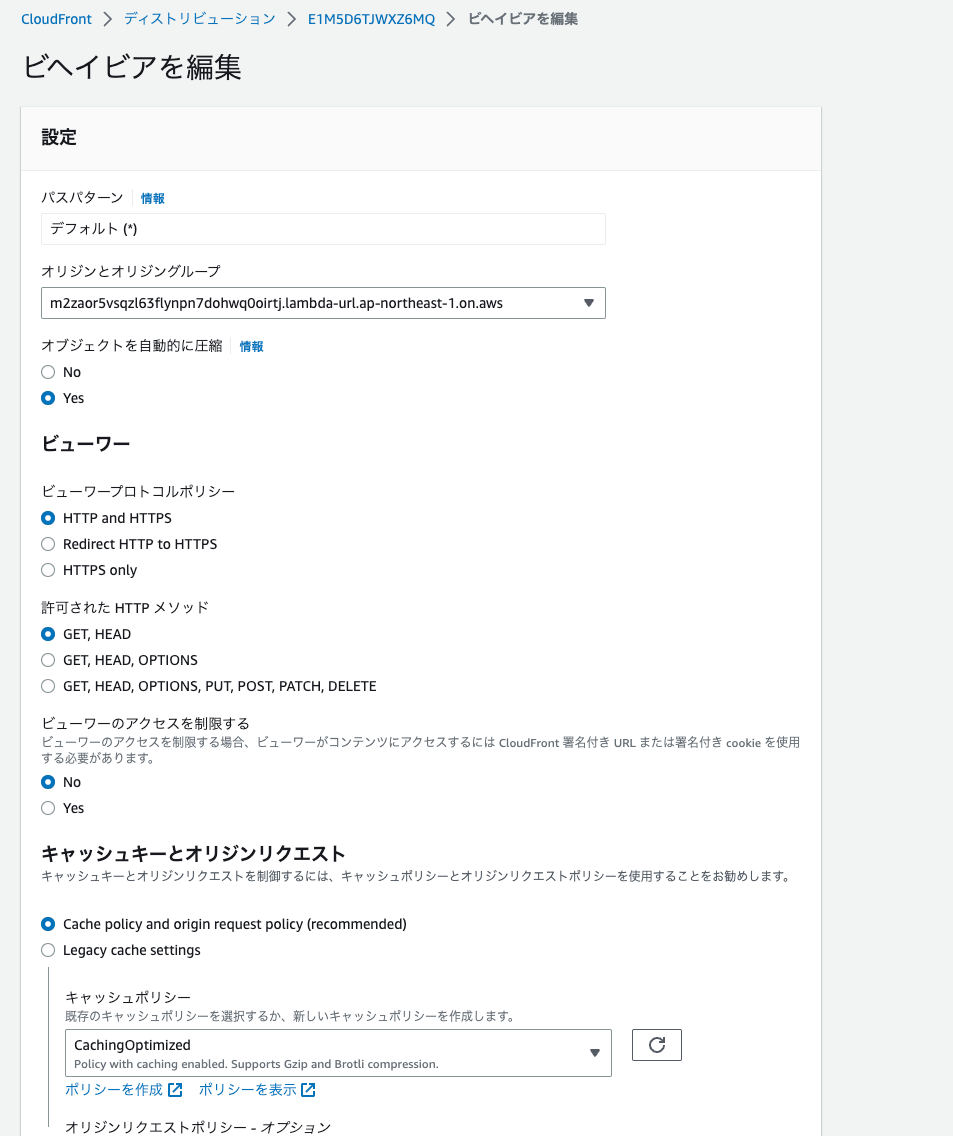Click the 許可された HTTP メソッド label
The height and width of the screenshot is (1136, 953).
pos(125,607)
